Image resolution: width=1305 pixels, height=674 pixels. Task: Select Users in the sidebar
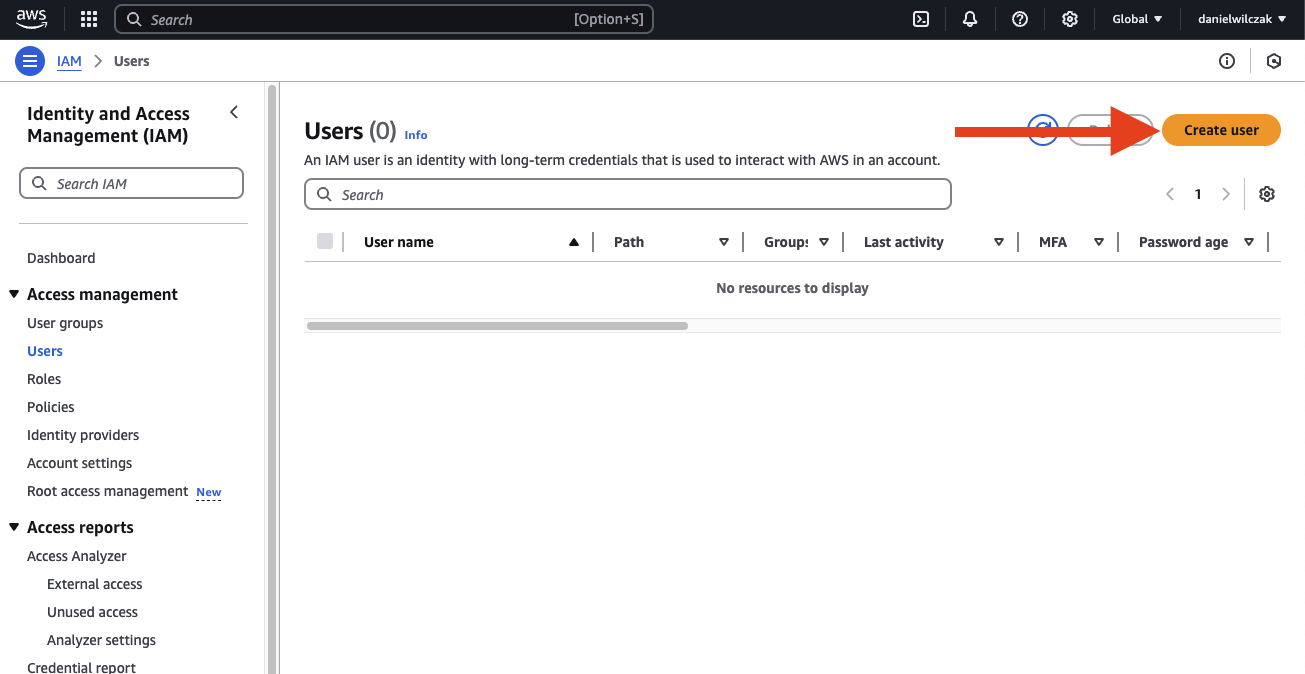point(45,351)
